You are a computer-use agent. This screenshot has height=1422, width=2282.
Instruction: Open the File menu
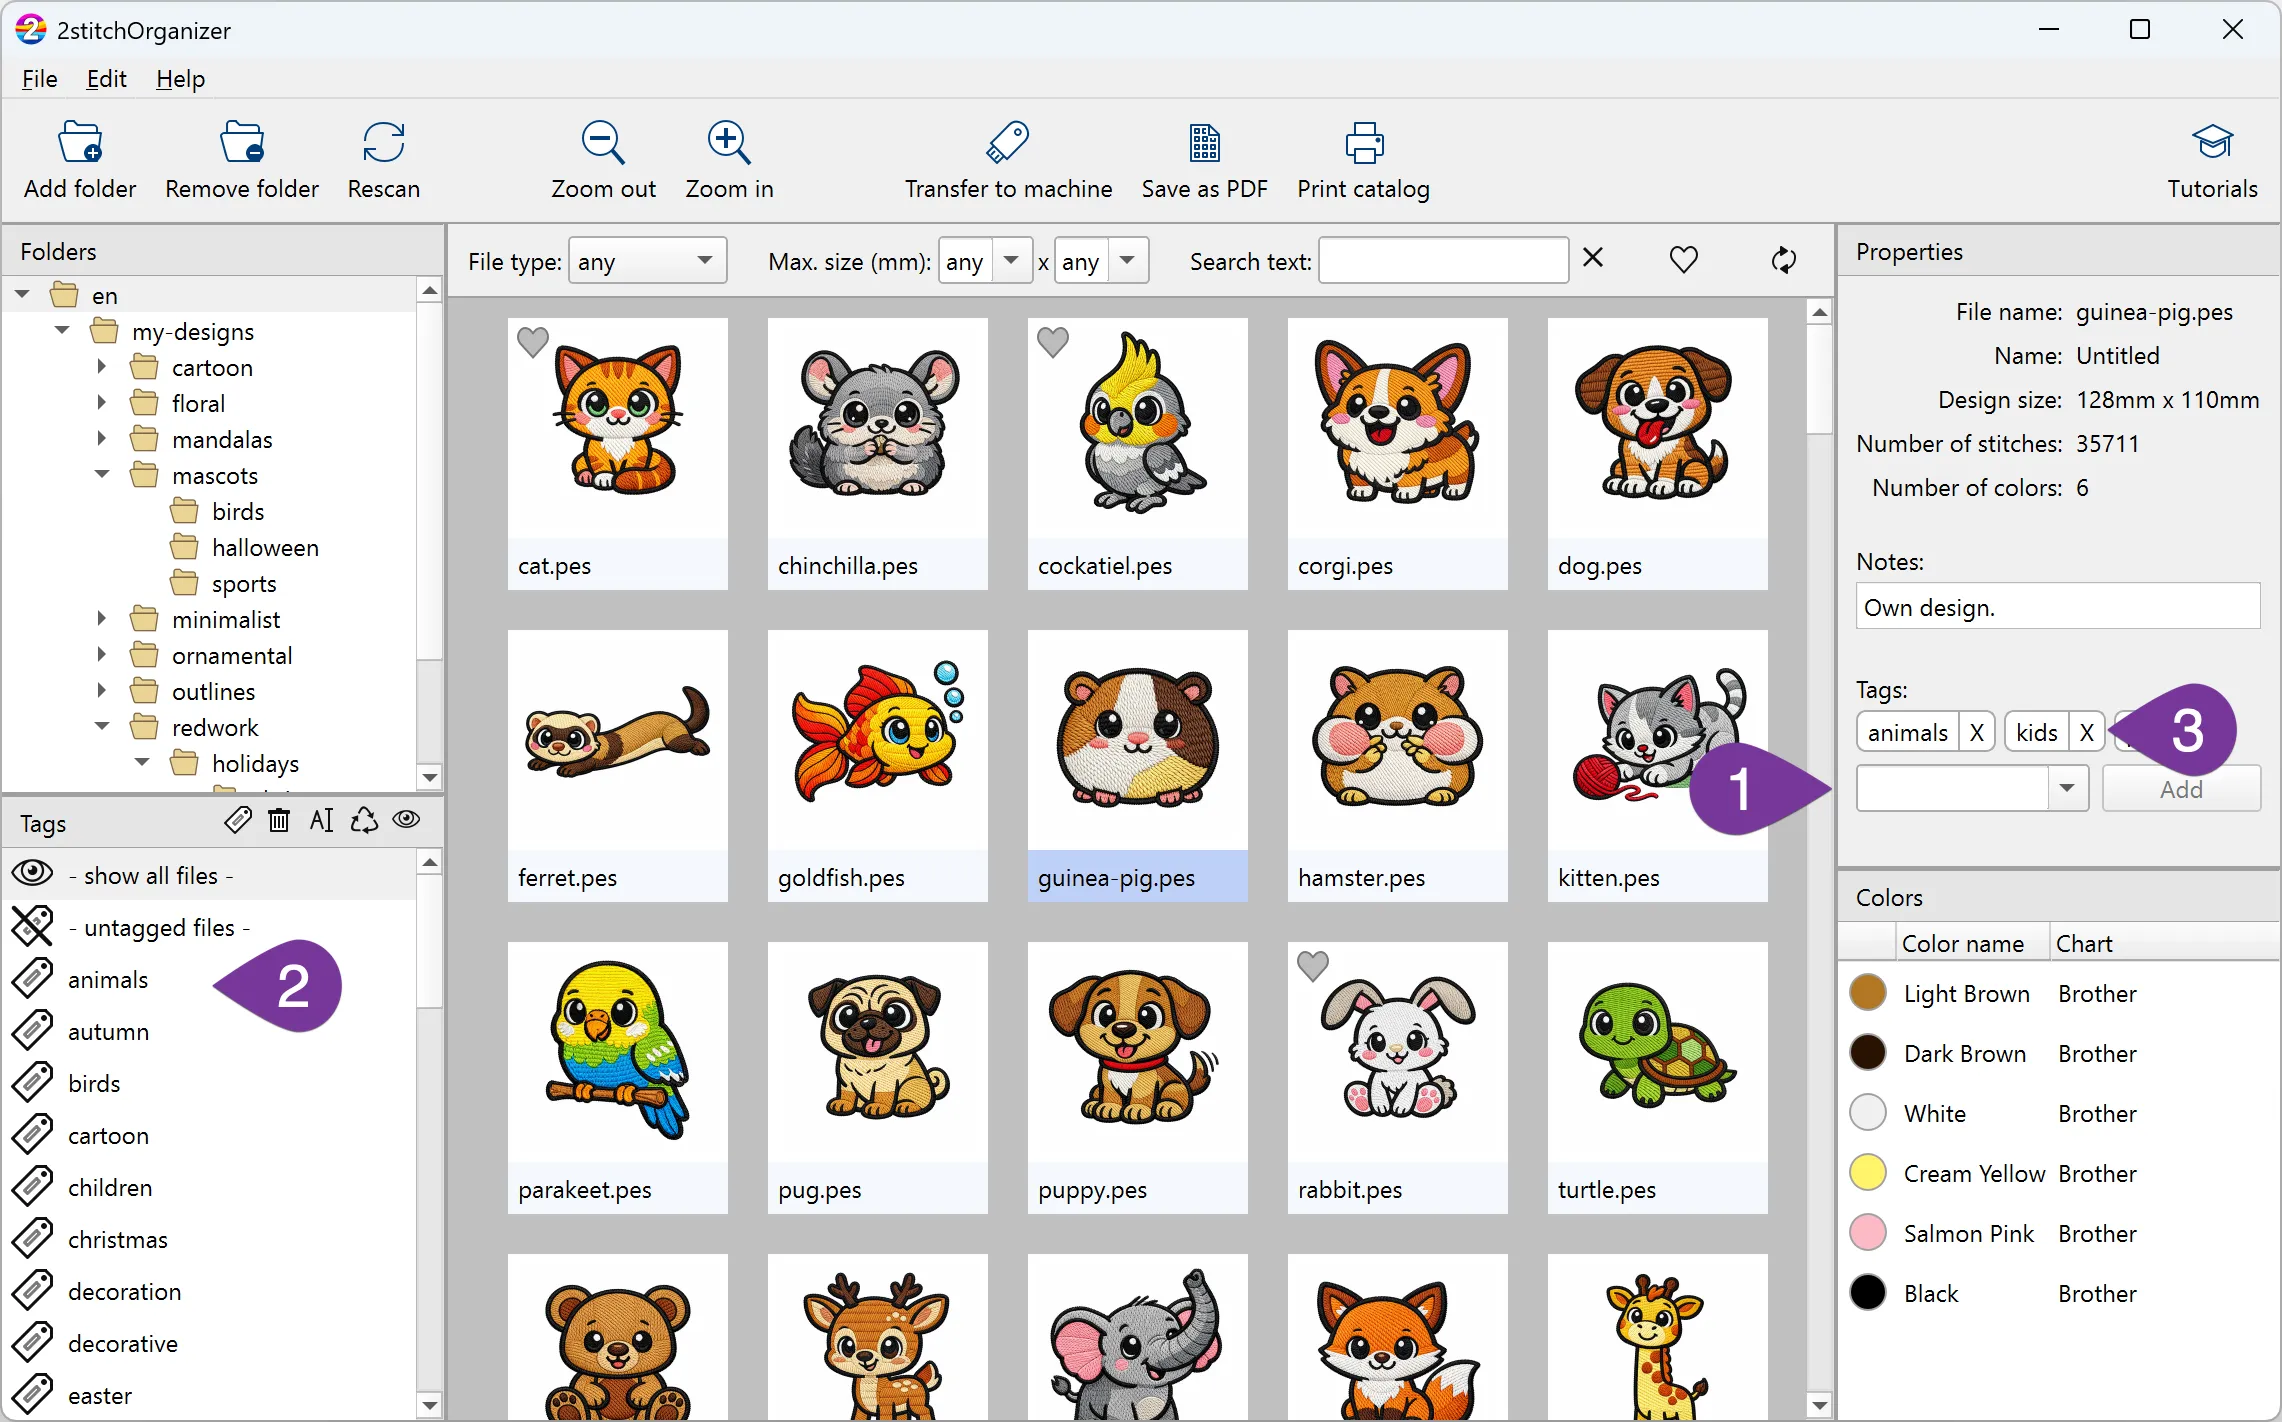40,79
